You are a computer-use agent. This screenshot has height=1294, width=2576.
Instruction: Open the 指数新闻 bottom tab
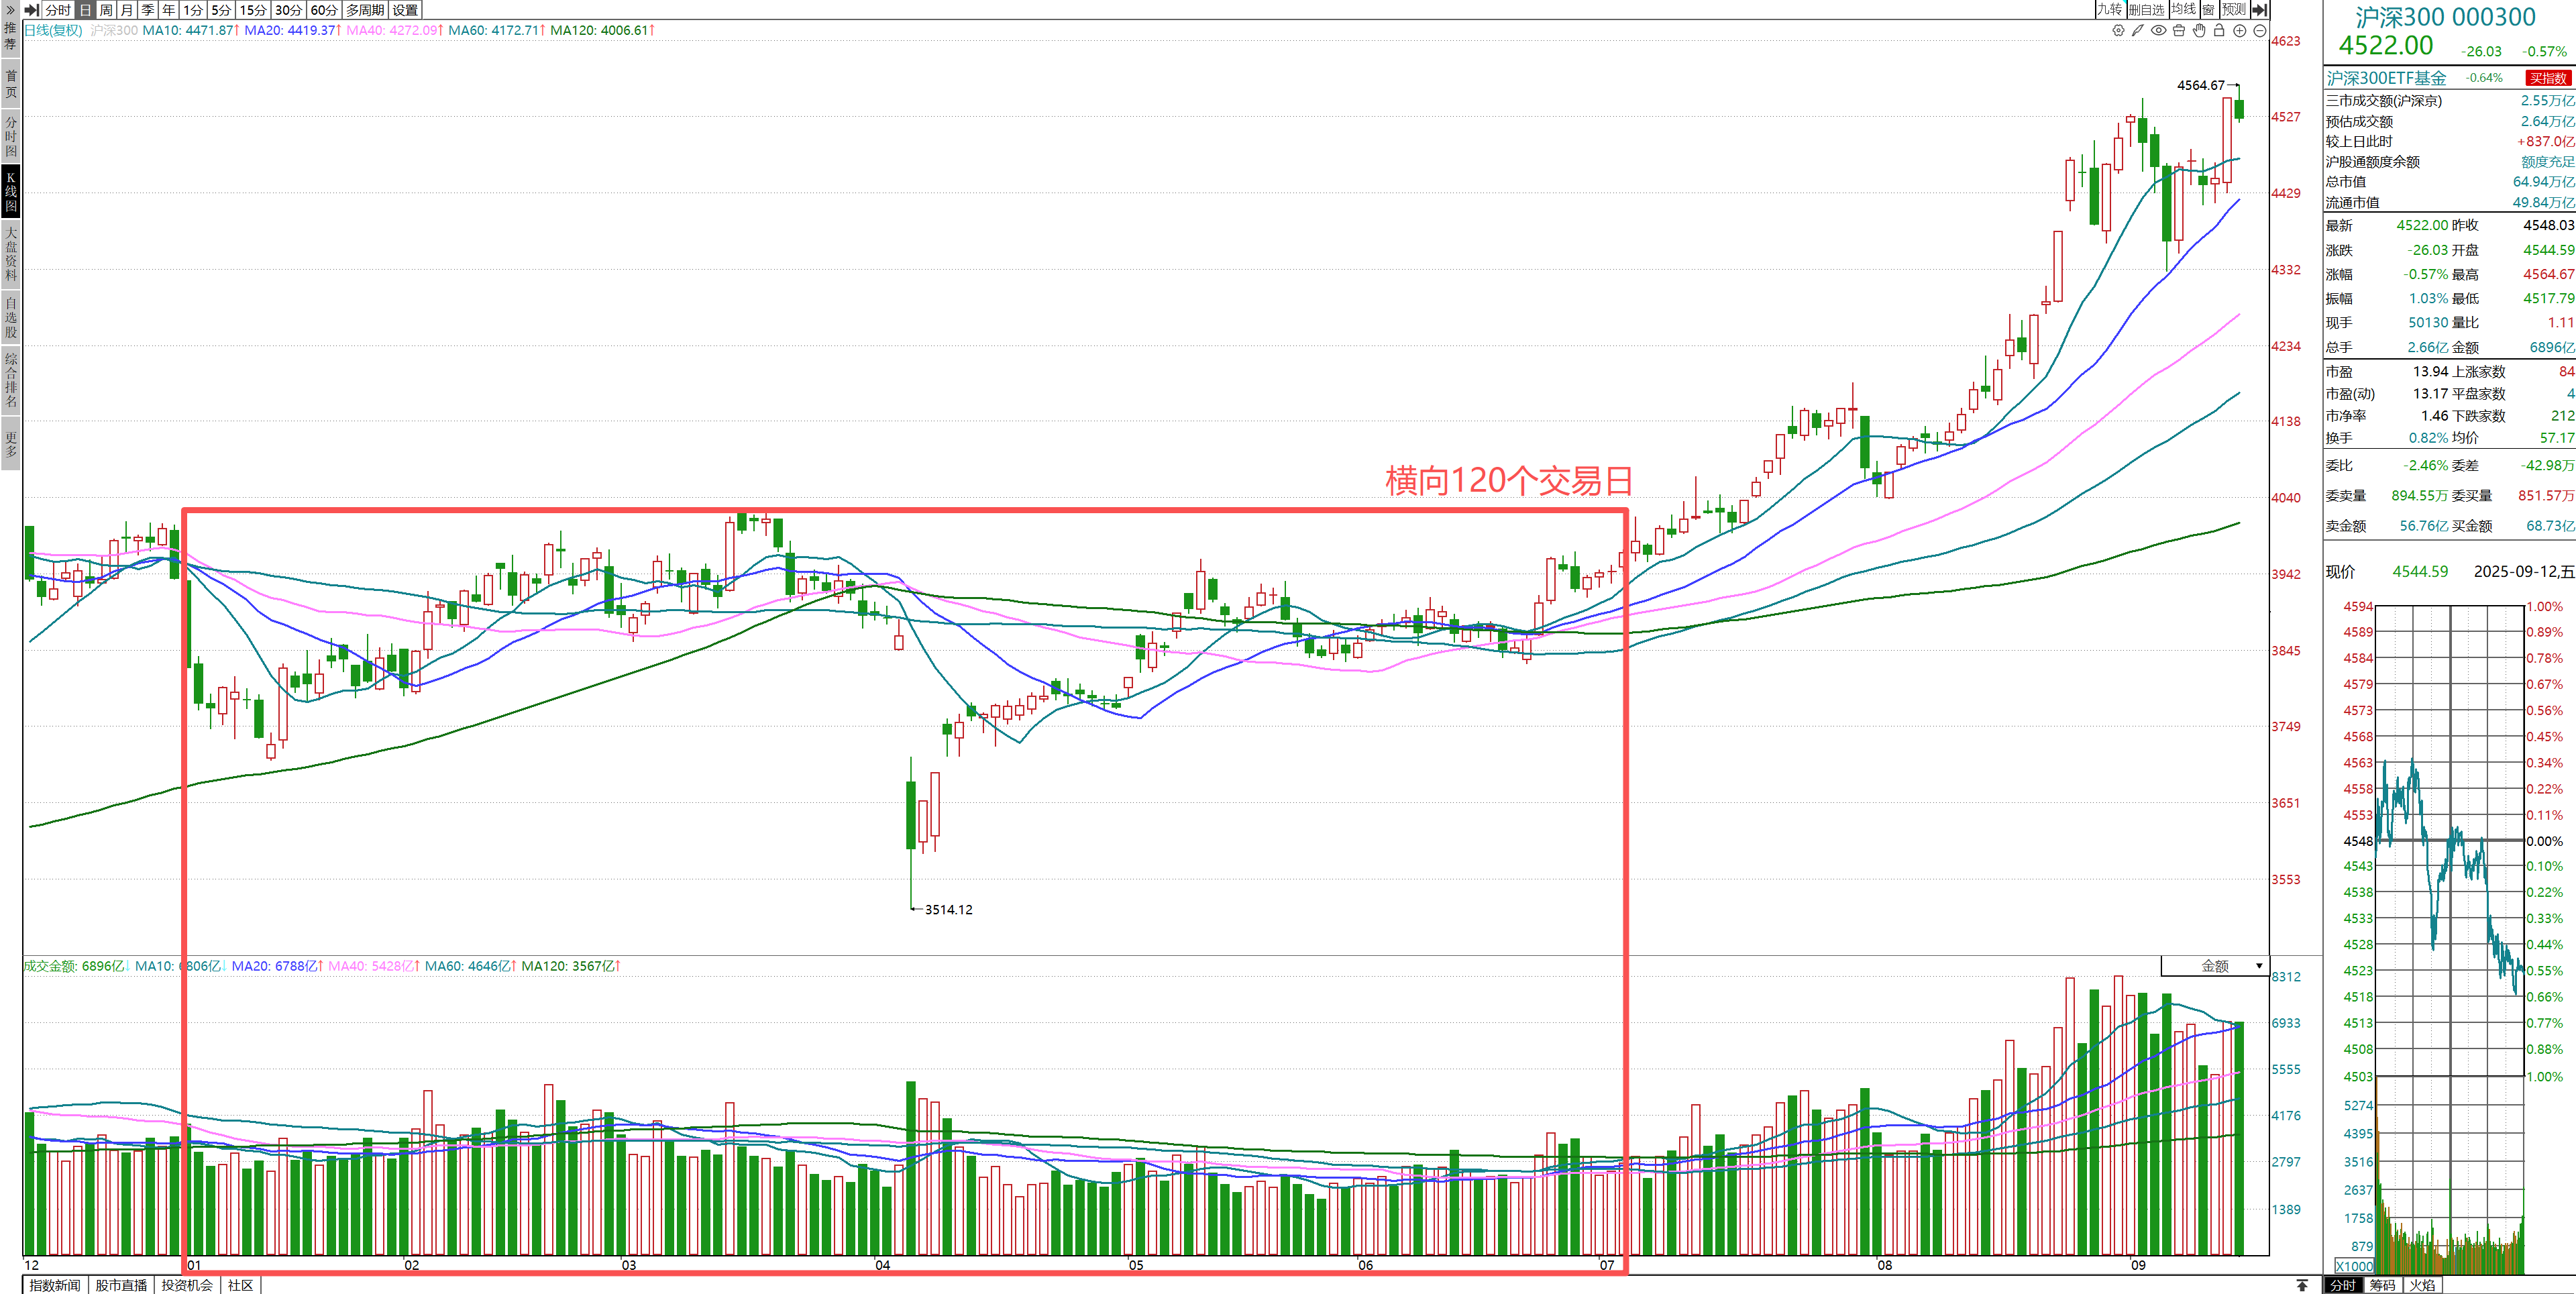tap(55, 1285)
